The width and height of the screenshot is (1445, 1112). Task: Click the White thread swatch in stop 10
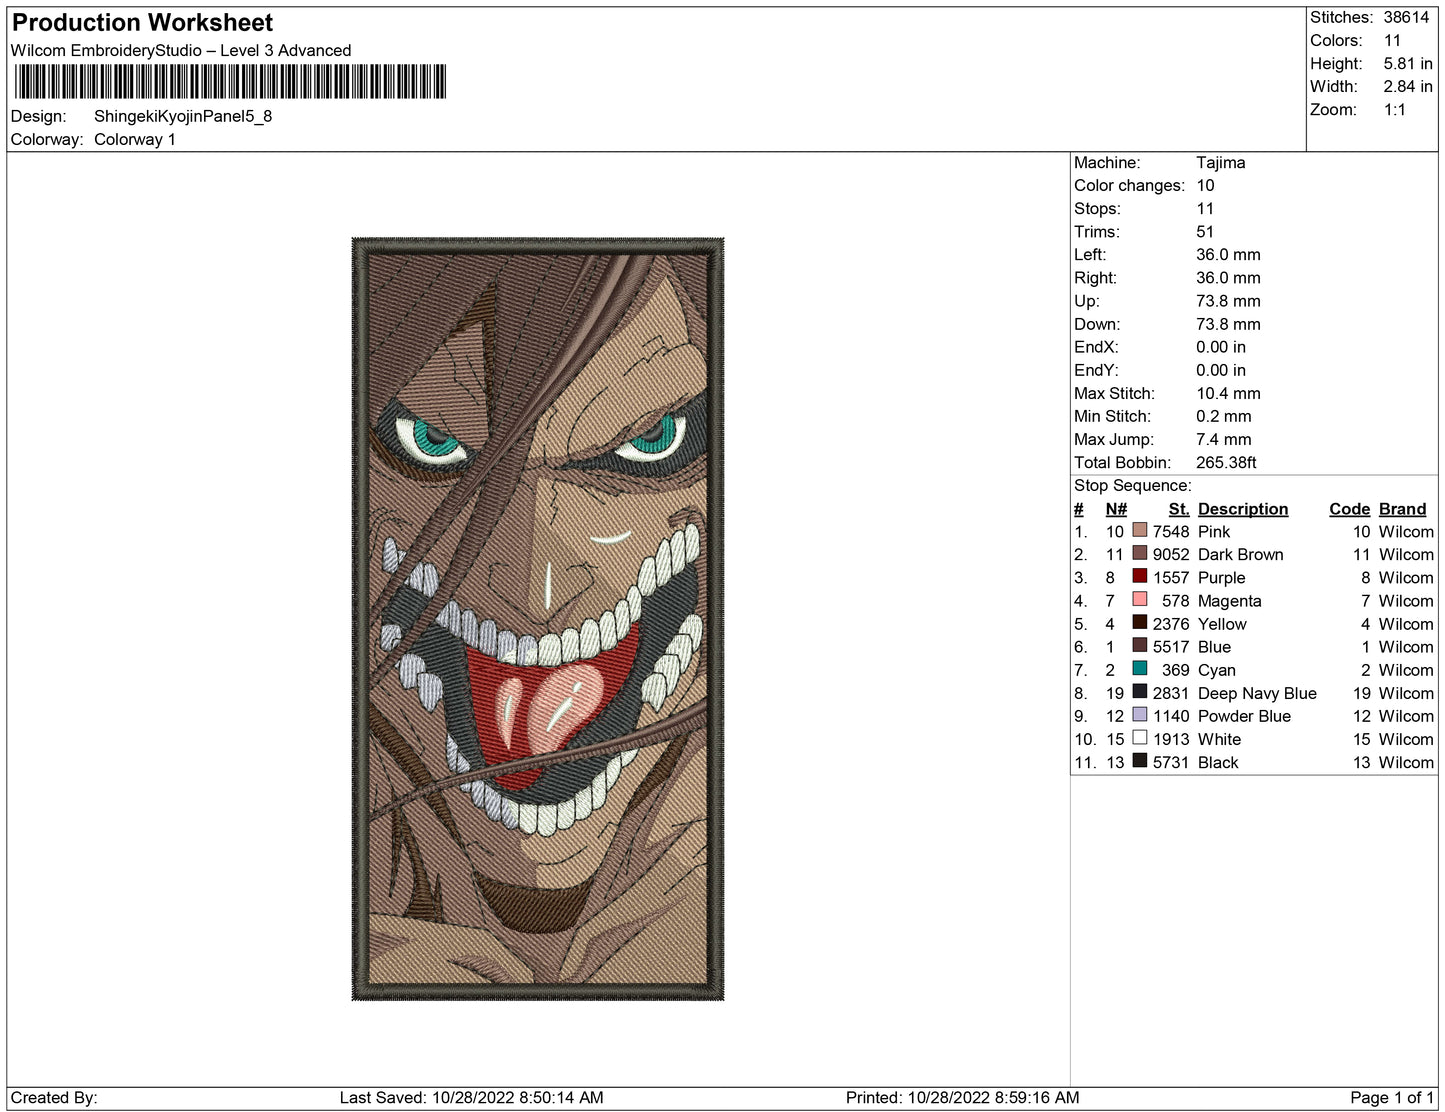pos(1140,738)
